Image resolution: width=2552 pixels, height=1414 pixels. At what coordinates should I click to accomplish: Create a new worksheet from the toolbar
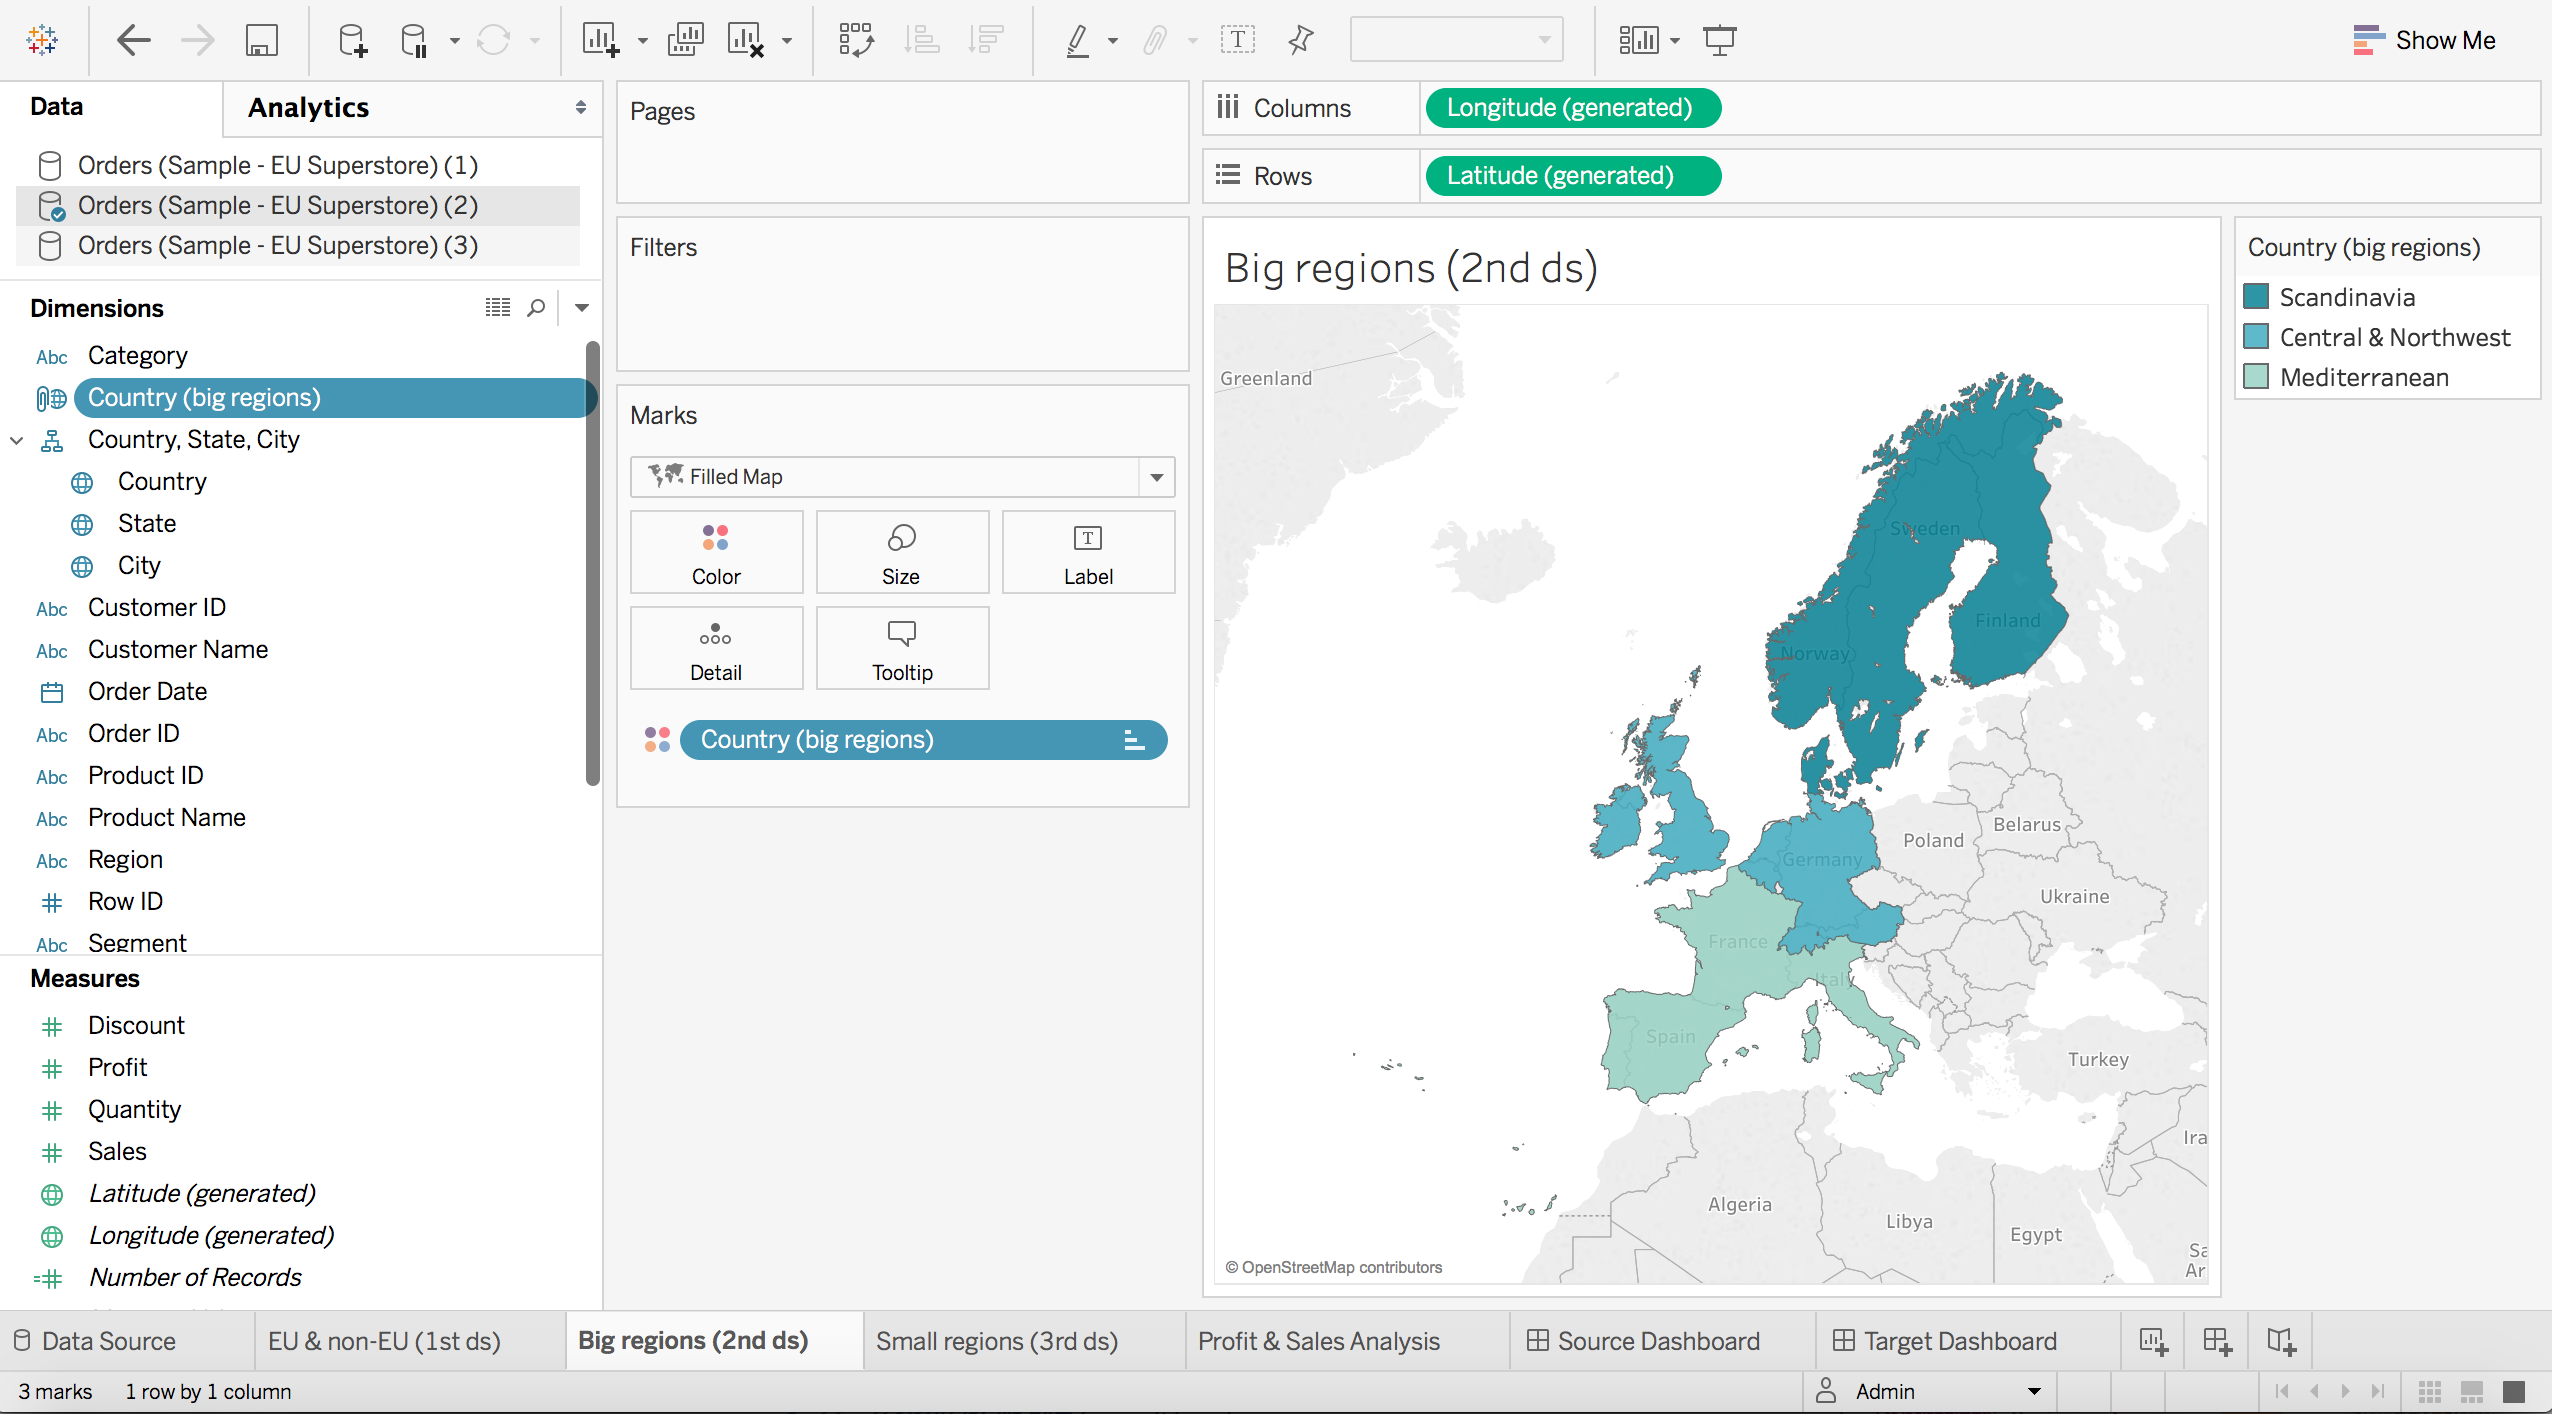[604, 40]
